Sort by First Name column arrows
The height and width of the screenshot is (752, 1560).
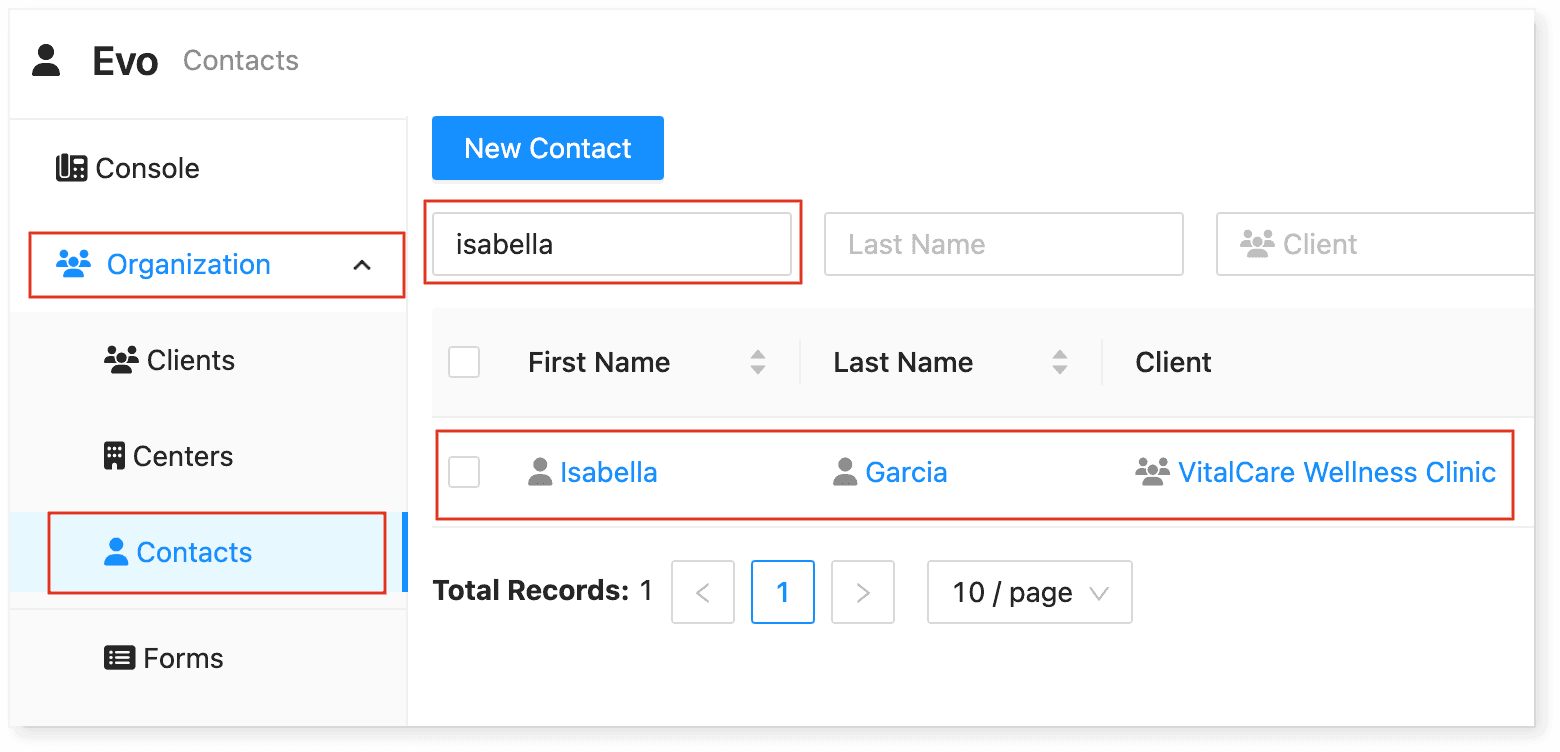(x=758, y=362)
